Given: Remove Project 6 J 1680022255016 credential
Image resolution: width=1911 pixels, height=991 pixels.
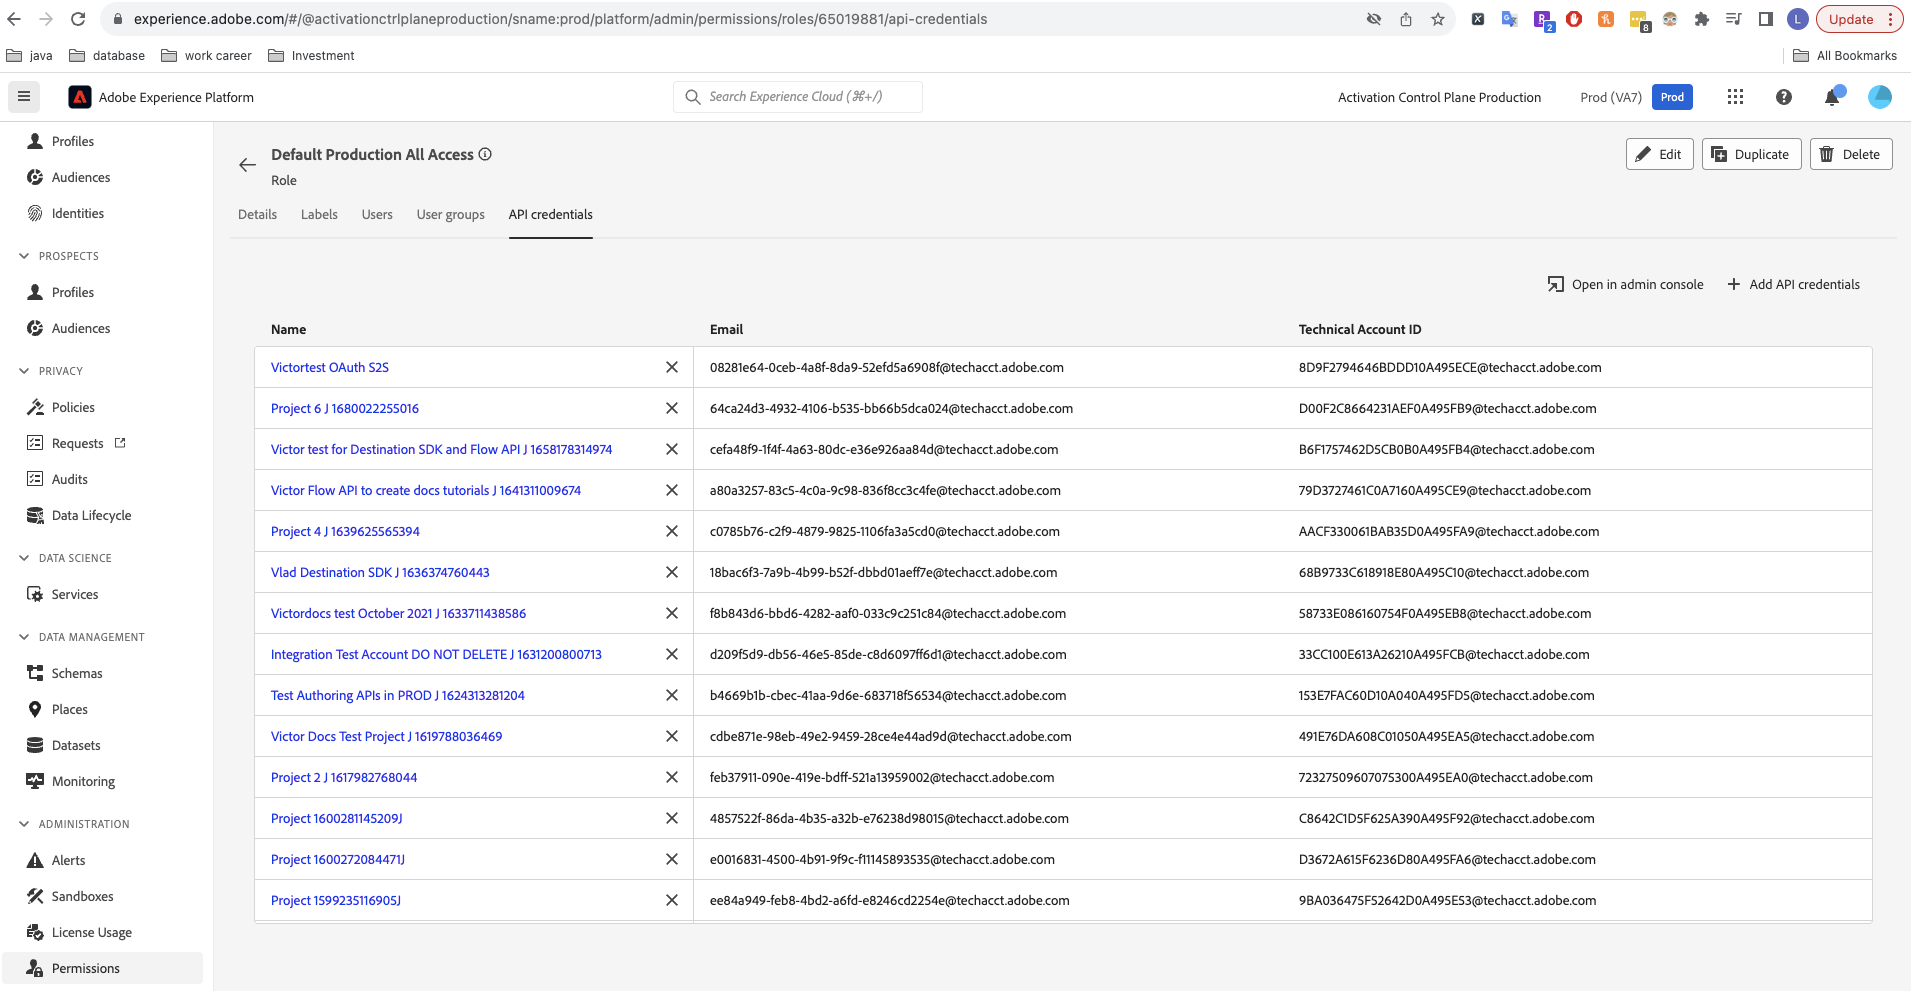Looking at the screenshot, I should [x=672, y=408].
